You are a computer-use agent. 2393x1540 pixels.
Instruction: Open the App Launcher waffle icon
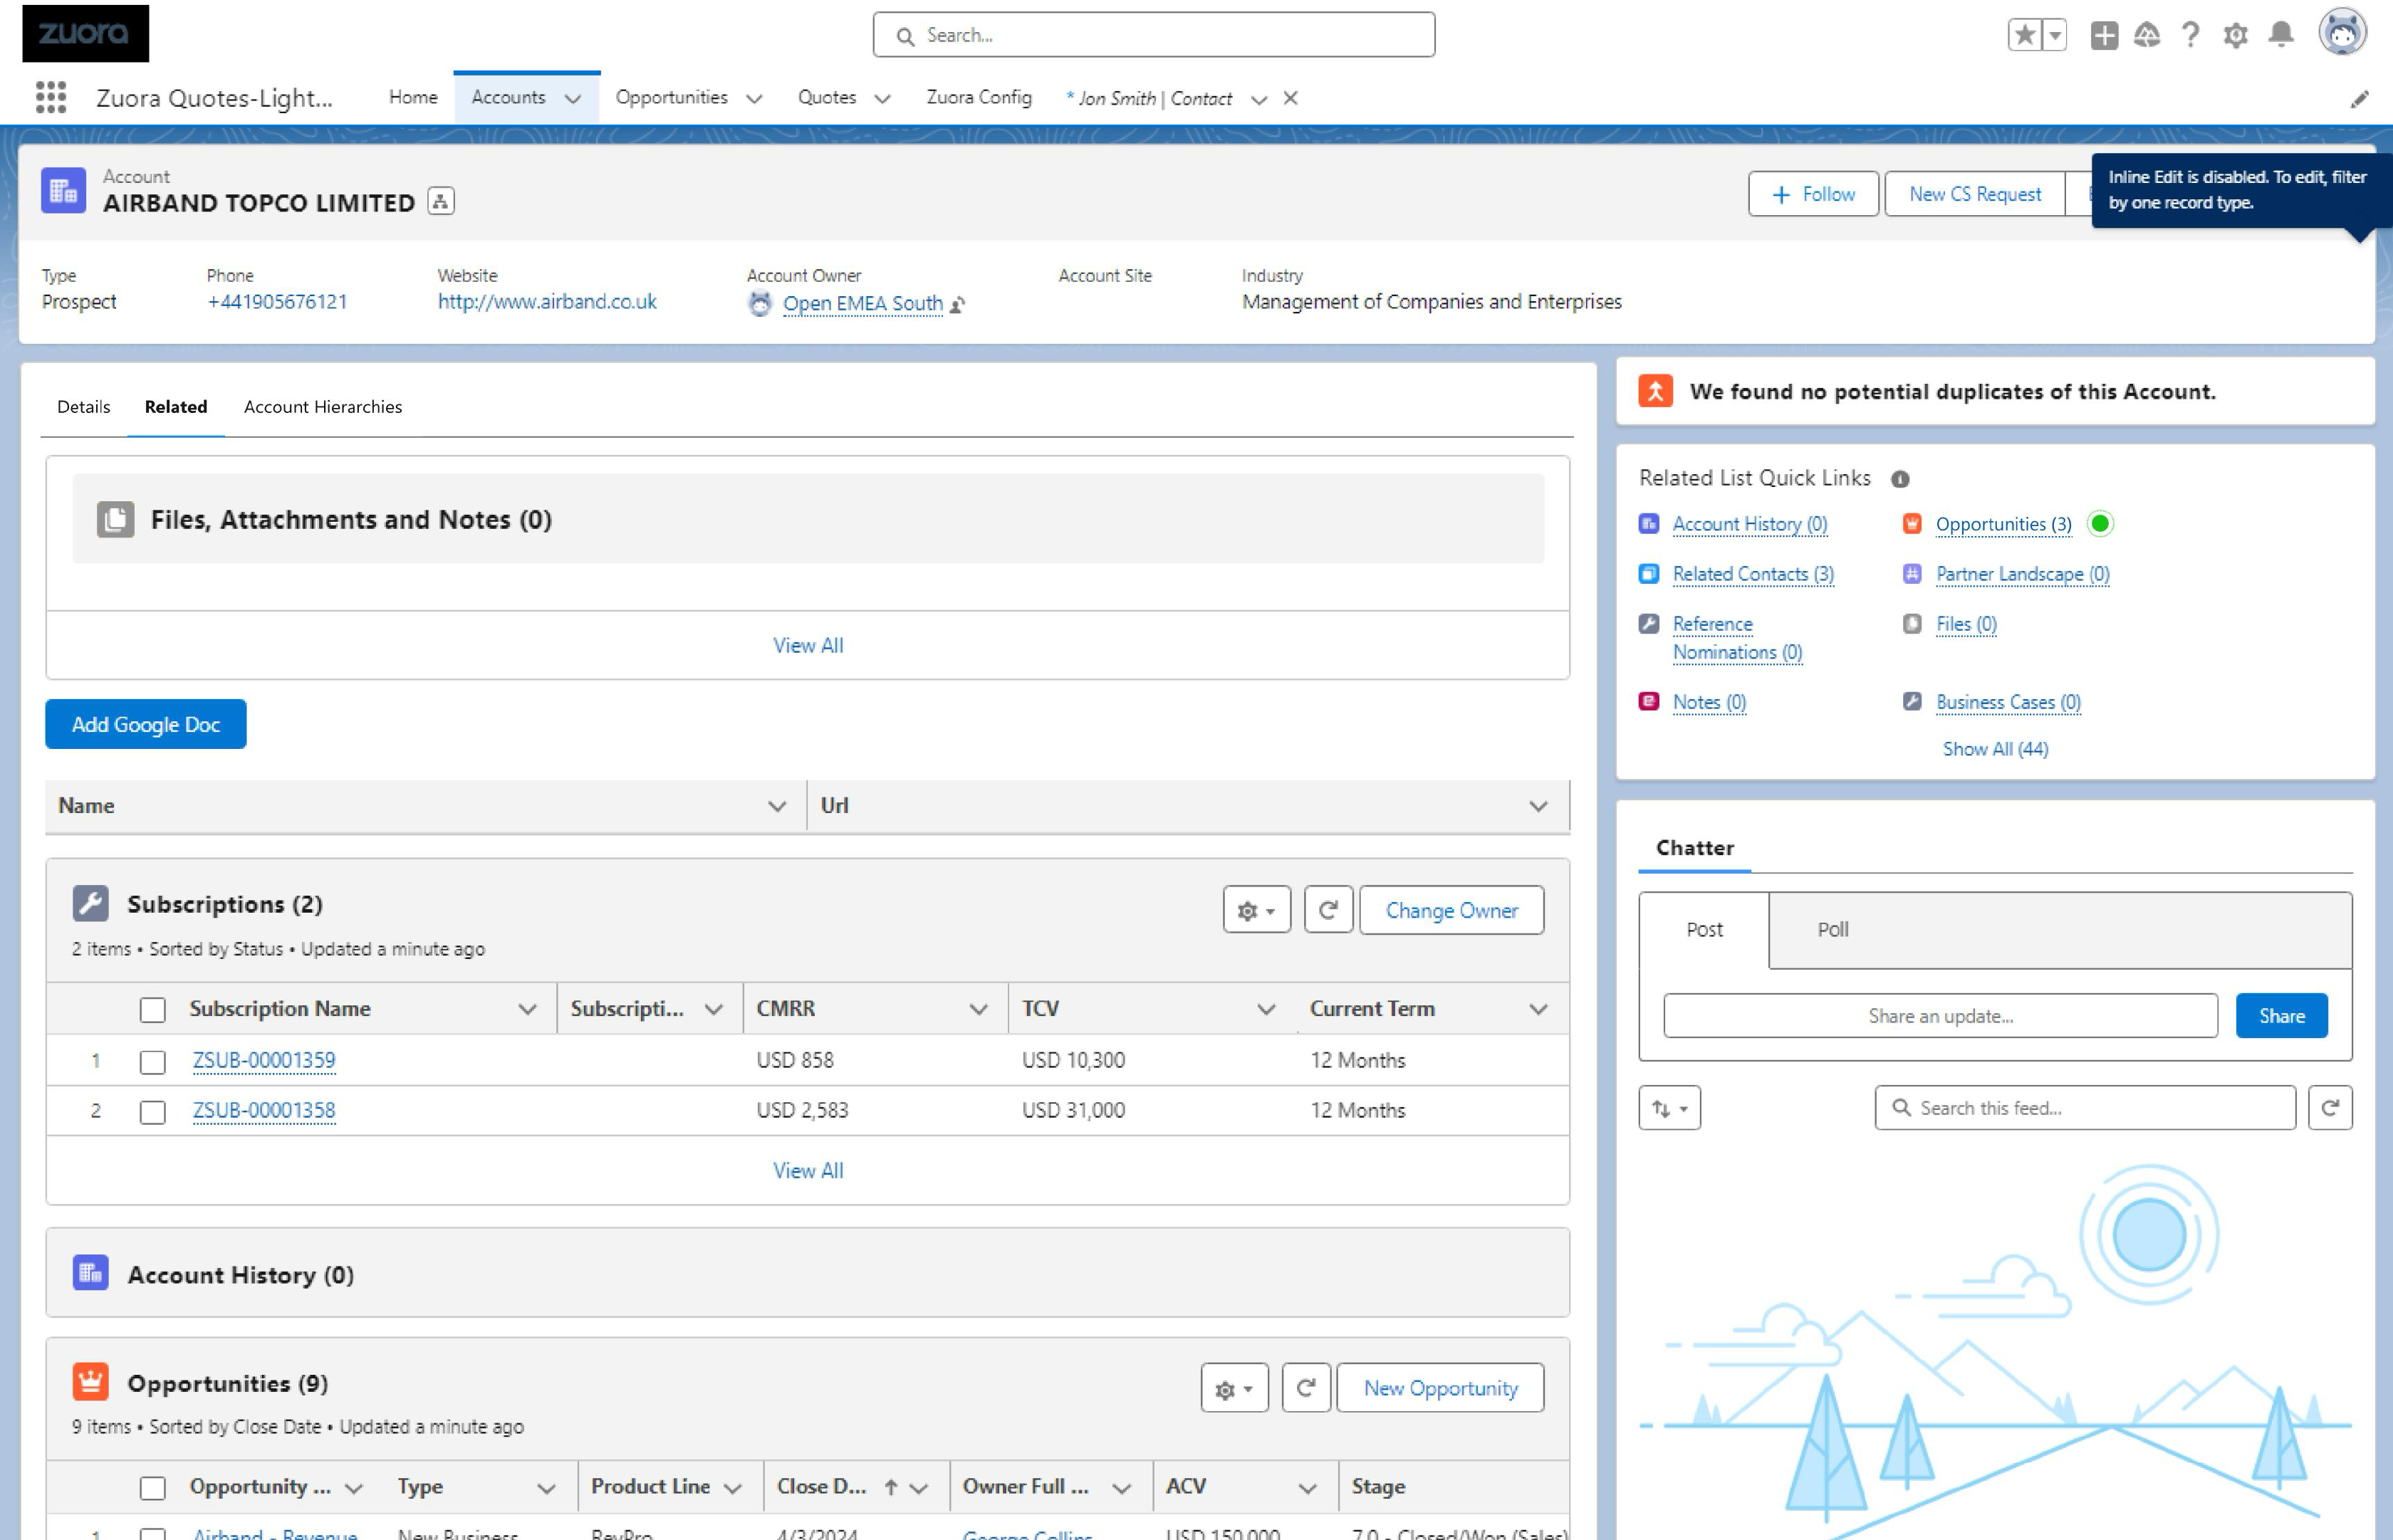tap(49, 97)
